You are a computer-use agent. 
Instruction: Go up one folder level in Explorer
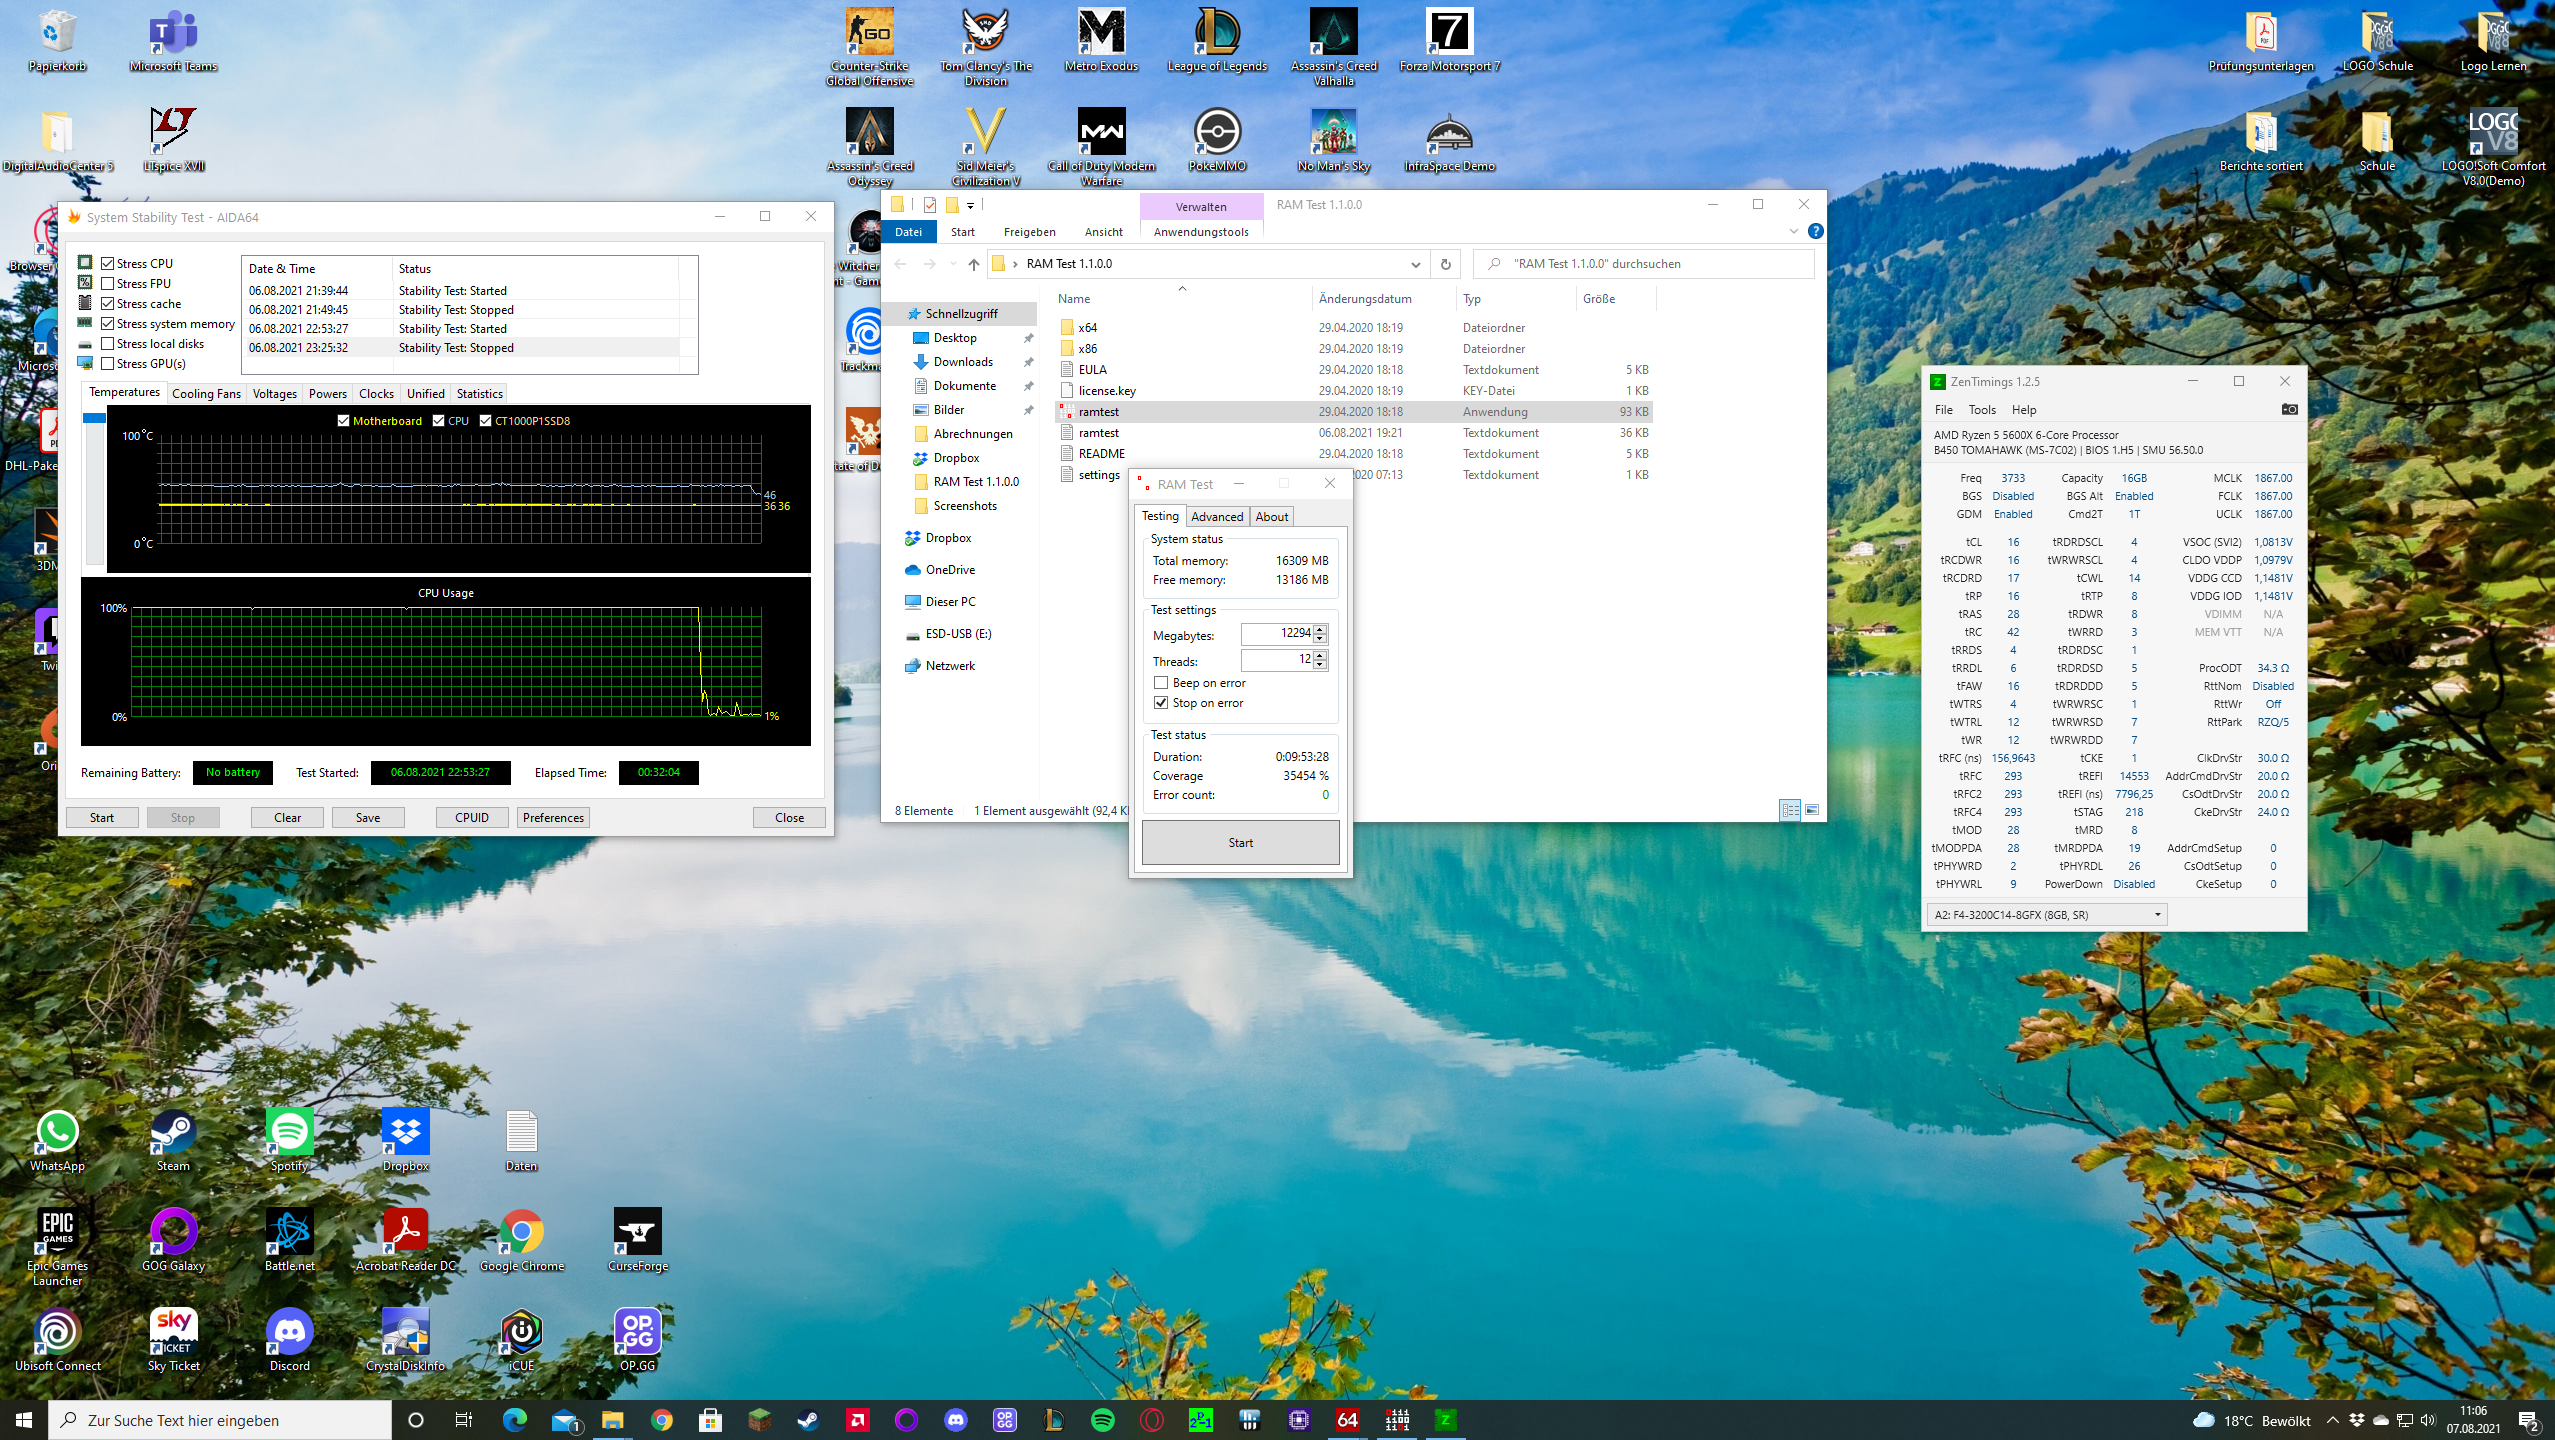(973, 264)
